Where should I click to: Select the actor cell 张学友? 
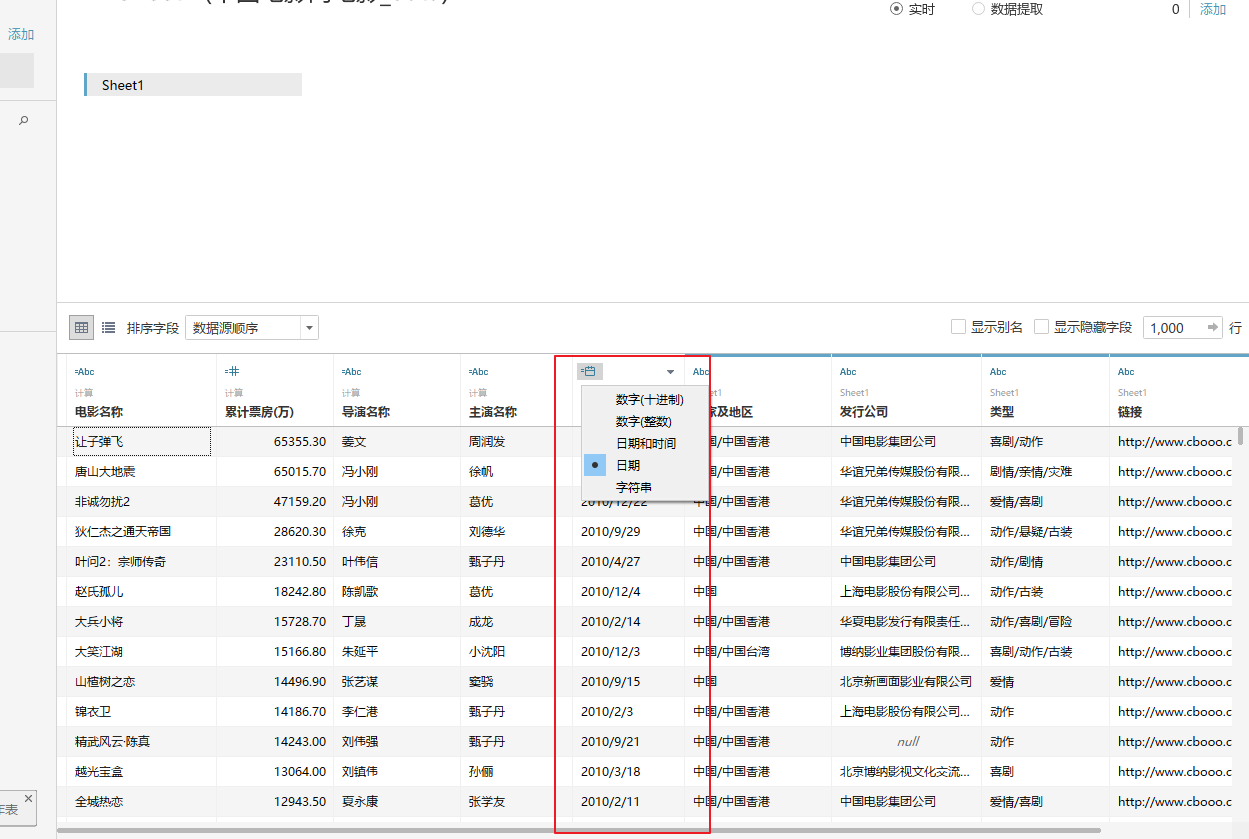click(x=516, y=801)
